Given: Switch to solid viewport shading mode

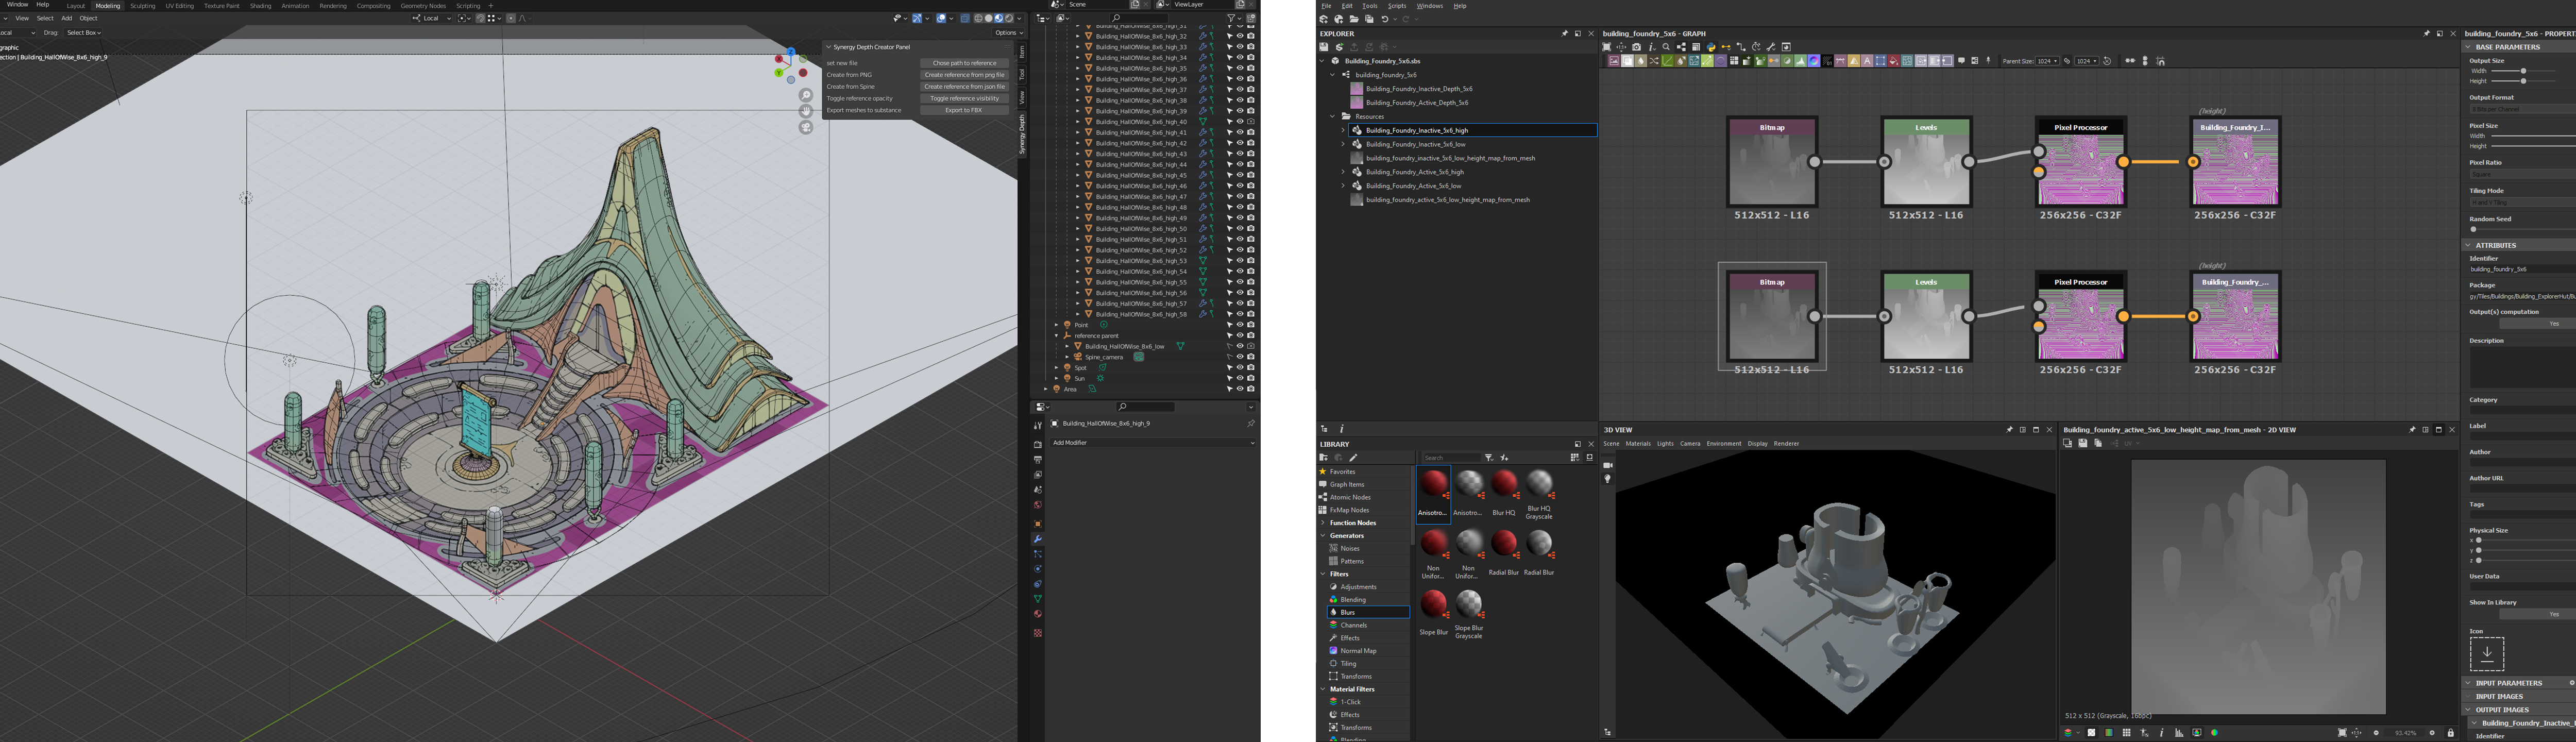Looking at the screenshot, I should pos(988,18).
